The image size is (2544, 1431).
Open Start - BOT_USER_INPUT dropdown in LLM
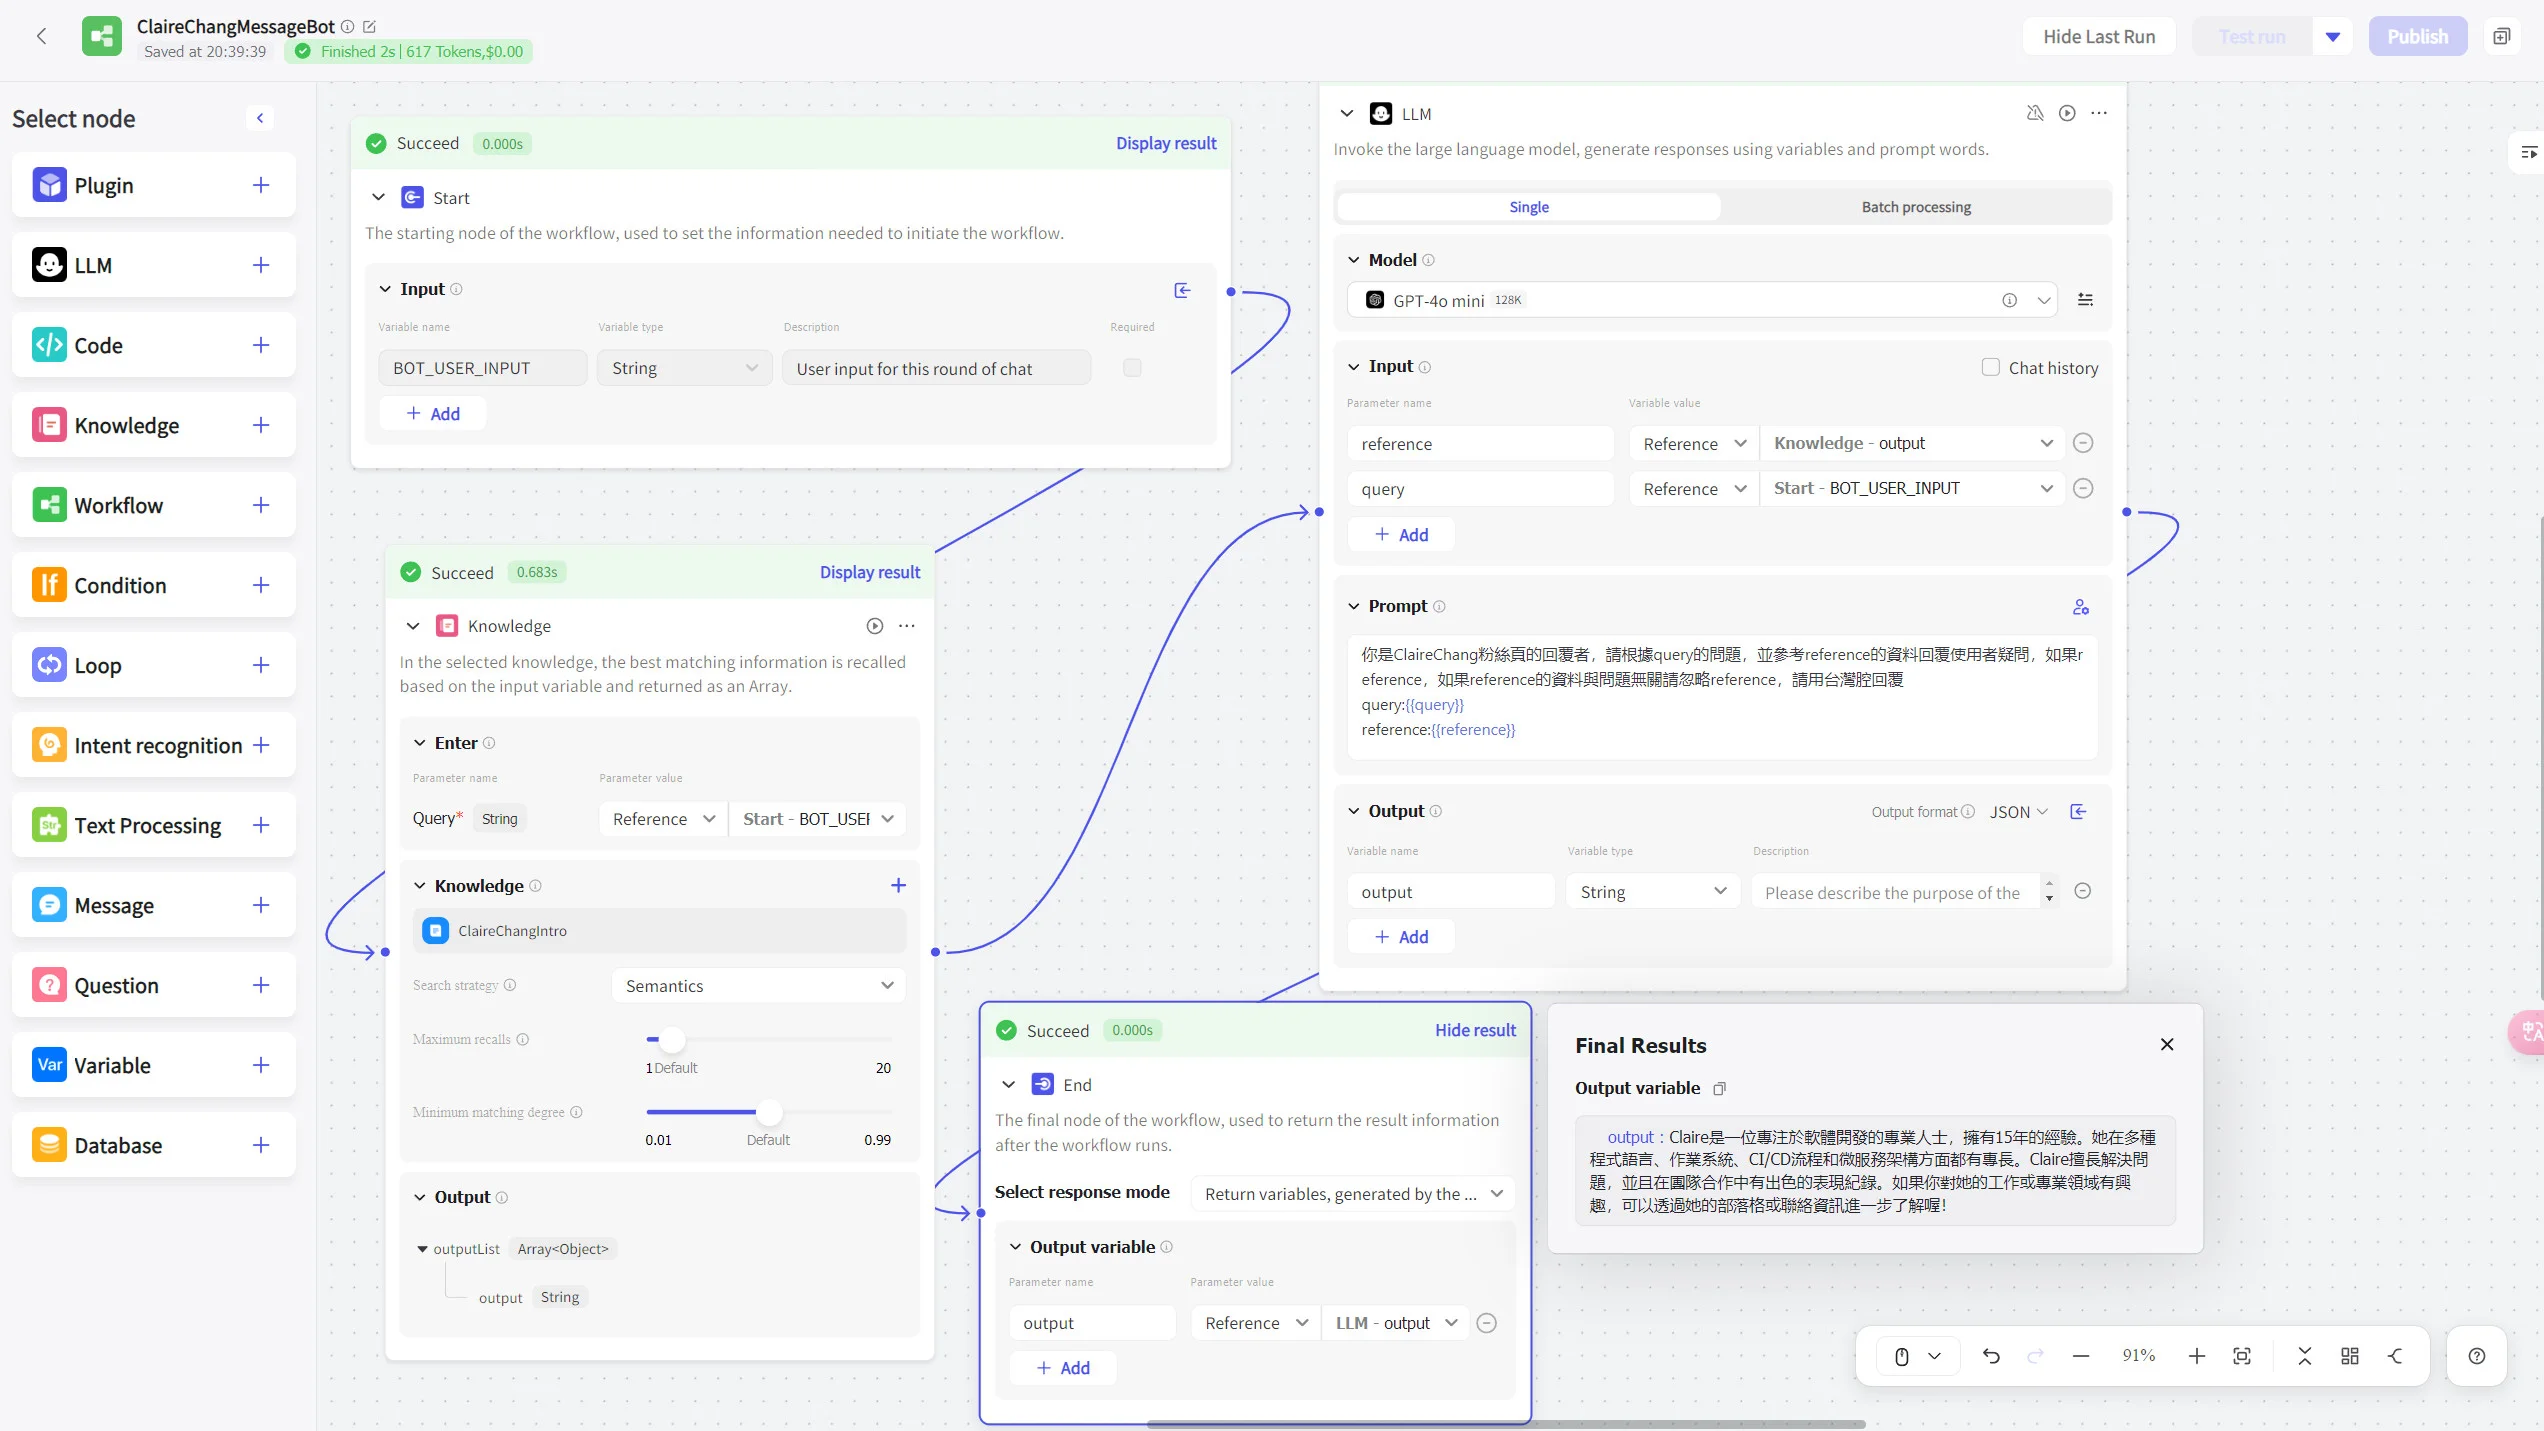1912,488
